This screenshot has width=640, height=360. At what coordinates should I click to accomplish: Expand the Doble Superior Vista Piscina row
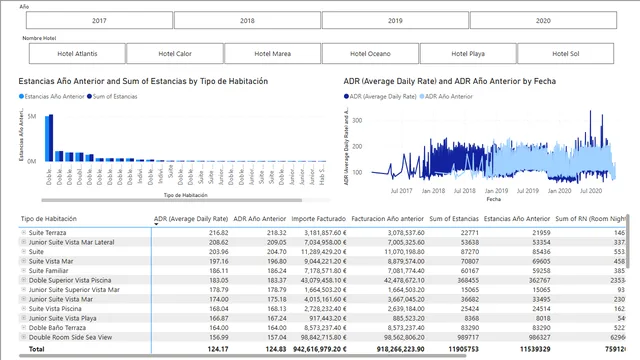pyautogui.click(x=24, y=280)
